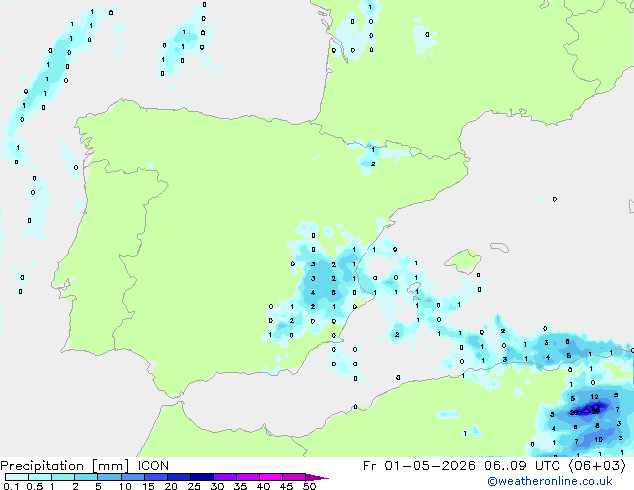Select the 40–45 mm magenta legend swatch
The height and width of the screenshot is (490, 634).
coord(271,477)
